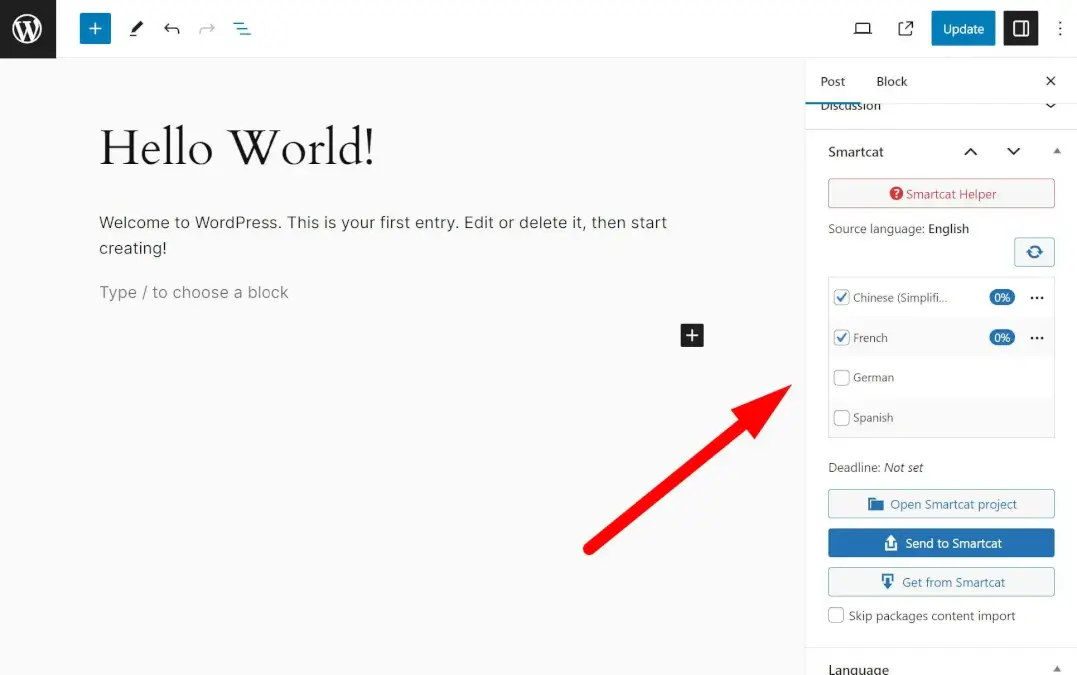
Task: Click the Update button
Action: coord(963,29)
